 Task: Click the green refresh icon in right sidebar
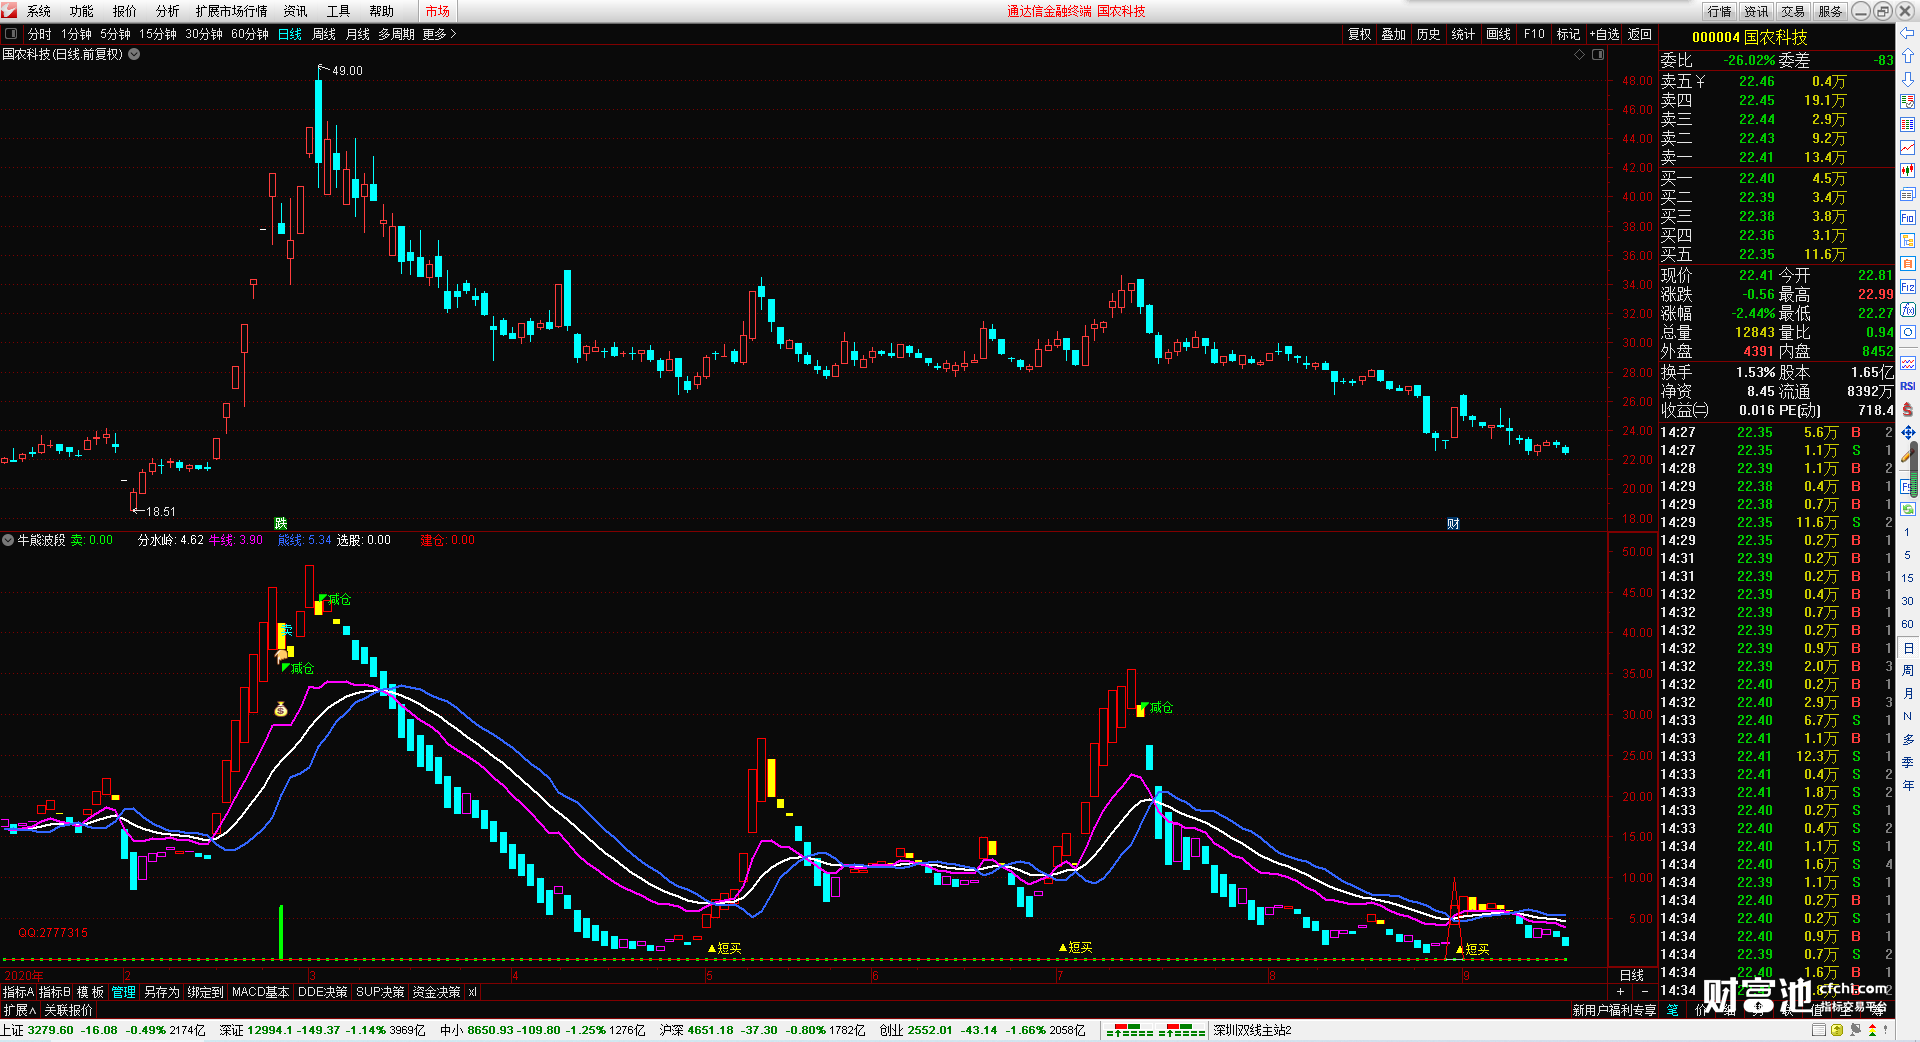click(x=1907, y=509)
